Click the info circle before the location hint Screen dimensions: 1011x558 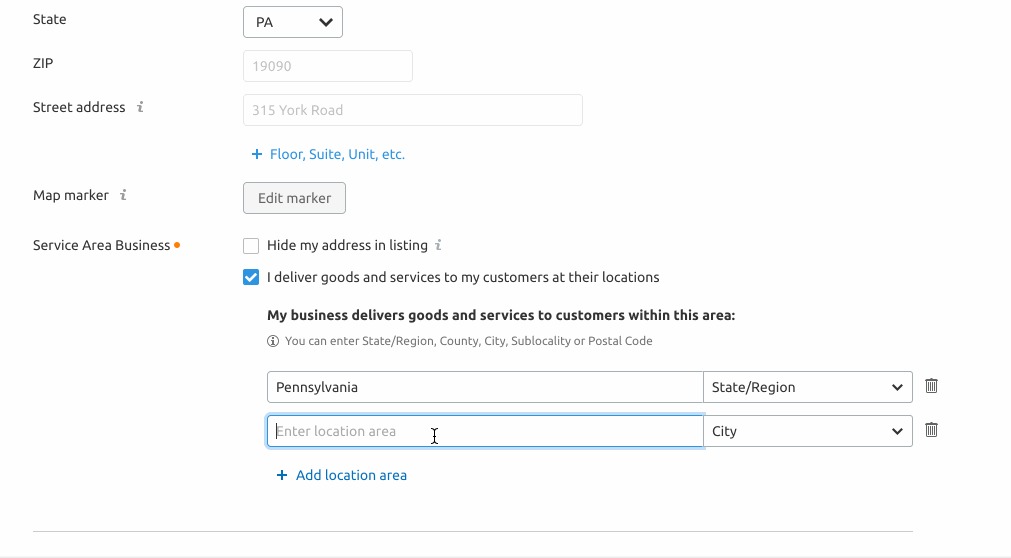pyautogui.click(x=273, y=341)
